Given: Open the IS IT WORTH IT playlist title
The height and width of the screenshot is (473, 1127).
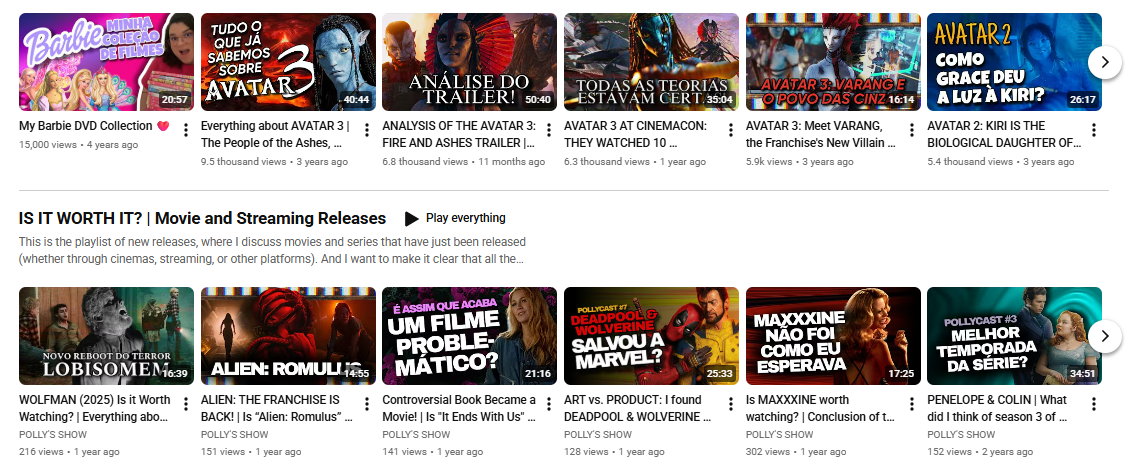Looking at the screenshot, I should (x=203, y=219).
